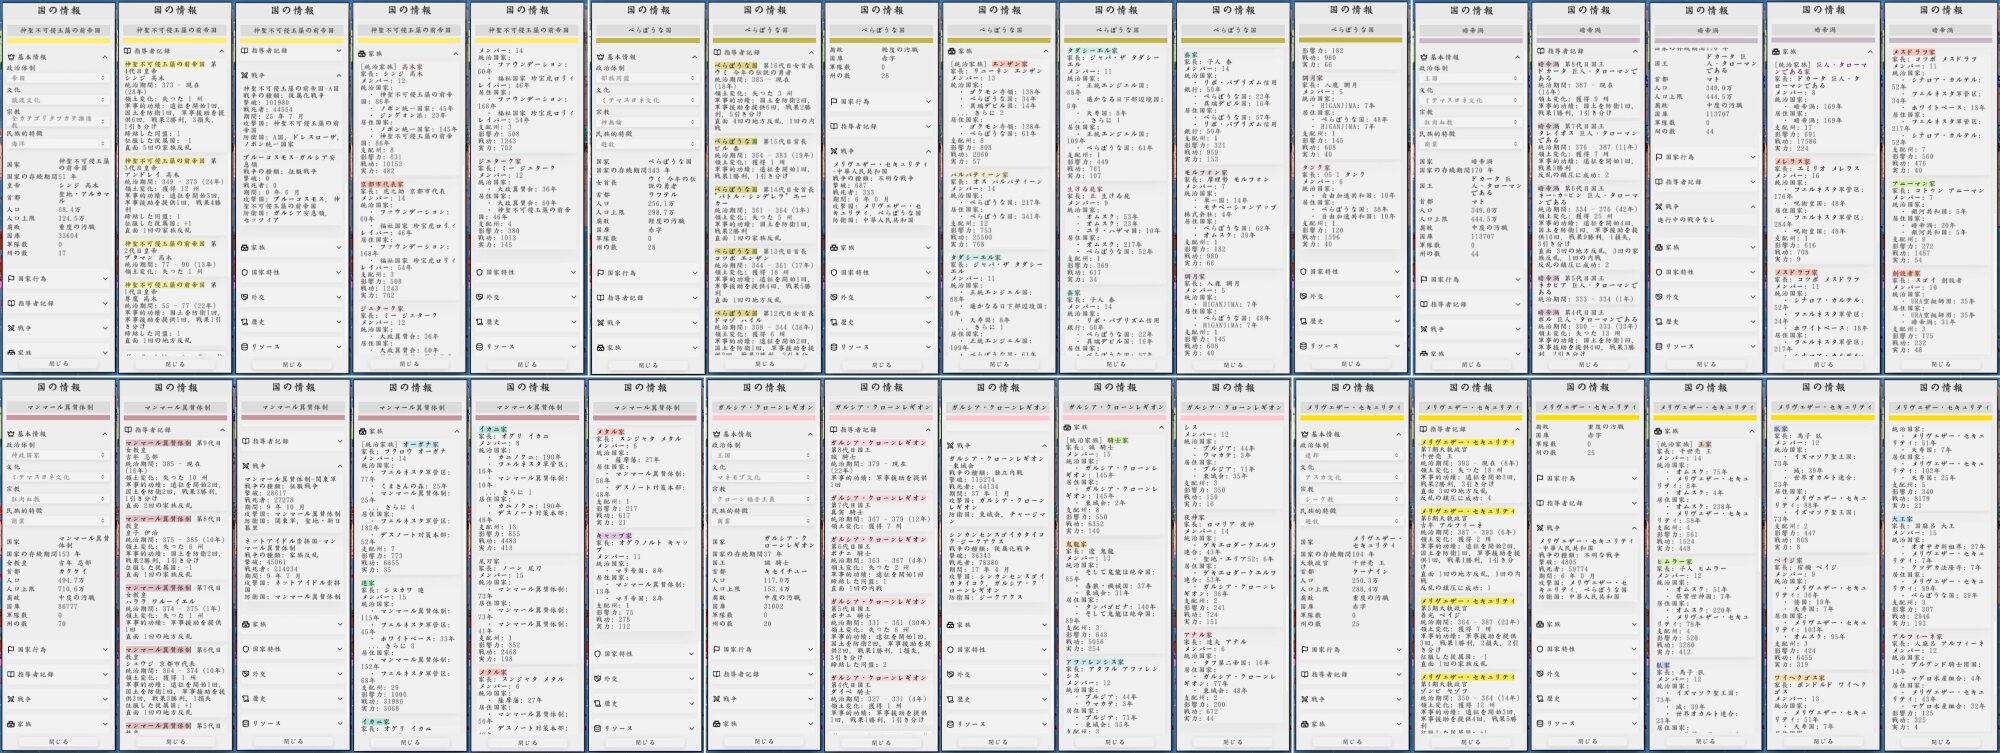Image resolution: width=2000 pixels, height=753 pixels.
Task: Collapse メリヴェザー・セキュリティ's expanded 家族 using its chevron
Action: [x=1753, y=431]
